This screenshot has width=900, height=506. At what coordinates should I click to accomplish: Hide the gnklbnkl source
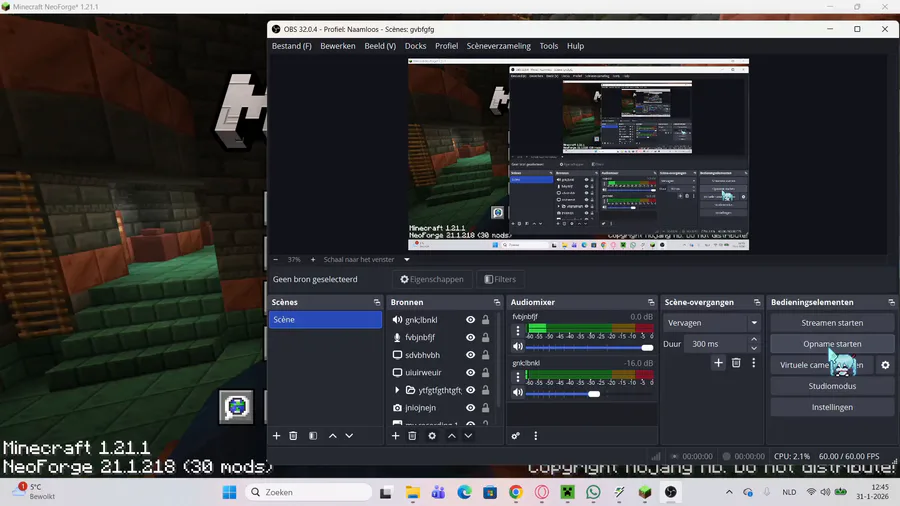point(471,320)
